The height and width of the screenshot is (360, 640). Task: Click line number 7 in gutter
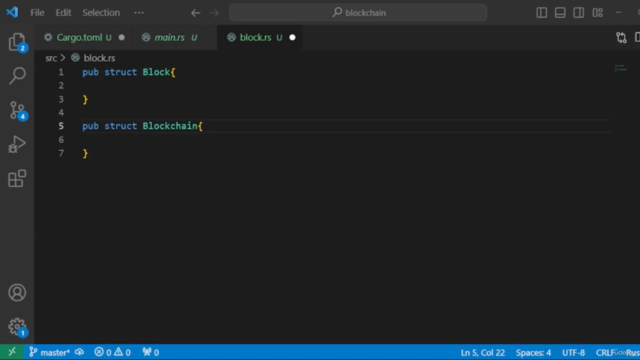(61, 153)
